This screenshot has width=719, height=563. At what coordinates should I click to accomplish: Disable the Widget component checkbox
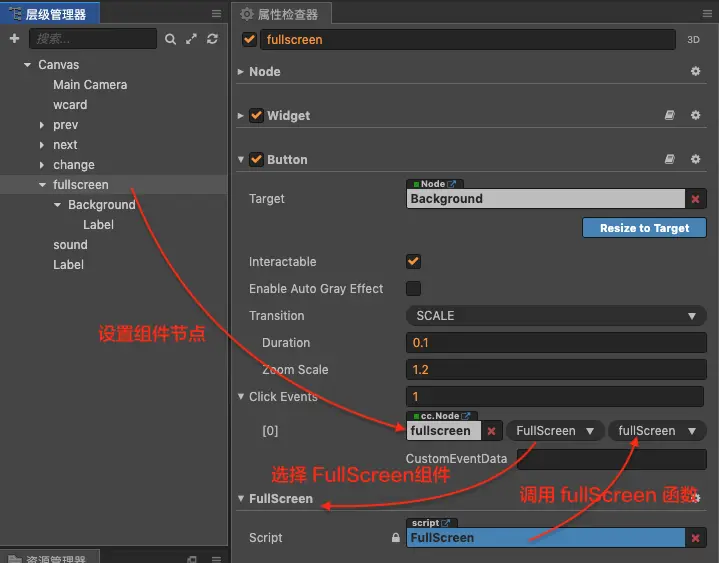[256, 116]
